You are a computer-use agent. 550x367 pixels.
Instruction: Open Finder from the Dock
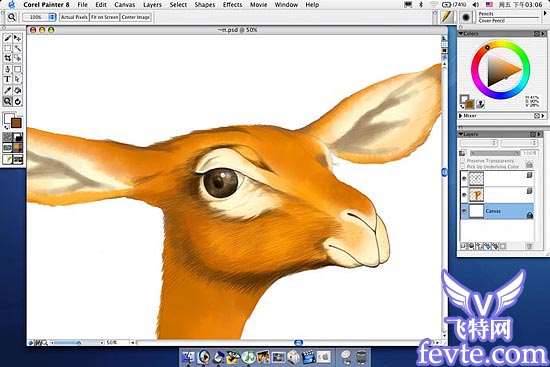188,357
